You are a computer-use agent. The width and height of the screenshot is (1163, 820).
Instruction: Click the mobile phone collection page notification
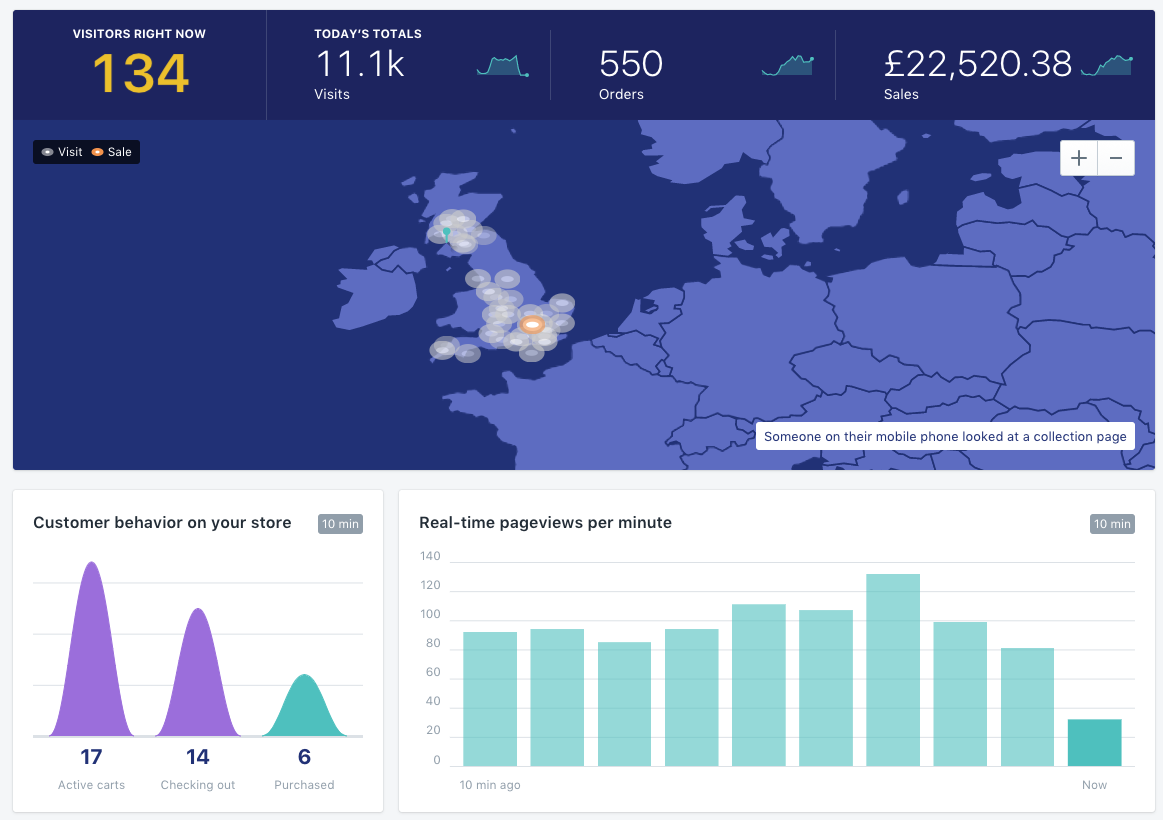click(x=945, y=436)
